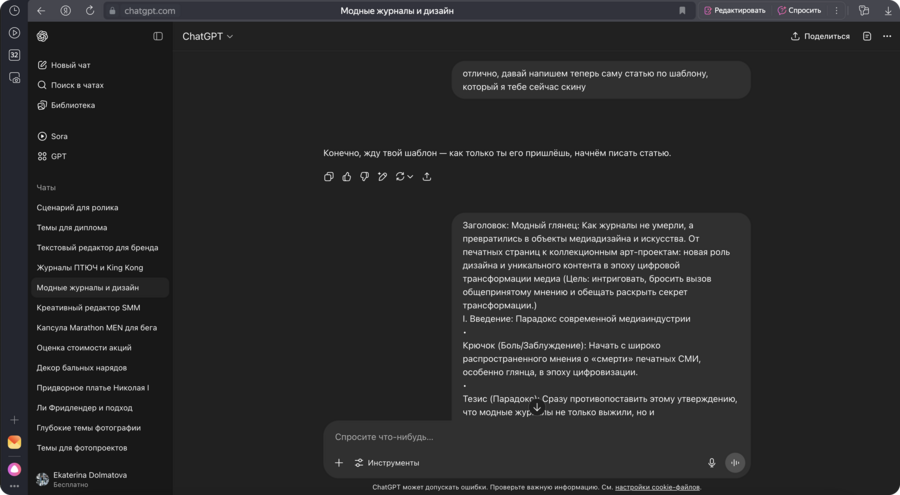
Task: Click the microphone dictation icon
Action: point(712,463)
